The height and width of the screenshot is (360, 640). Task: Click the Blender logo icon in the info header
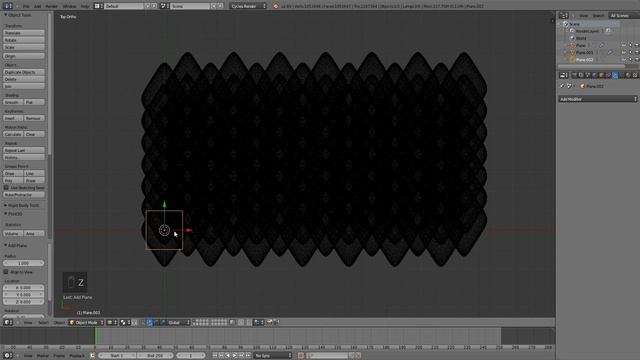276,6
